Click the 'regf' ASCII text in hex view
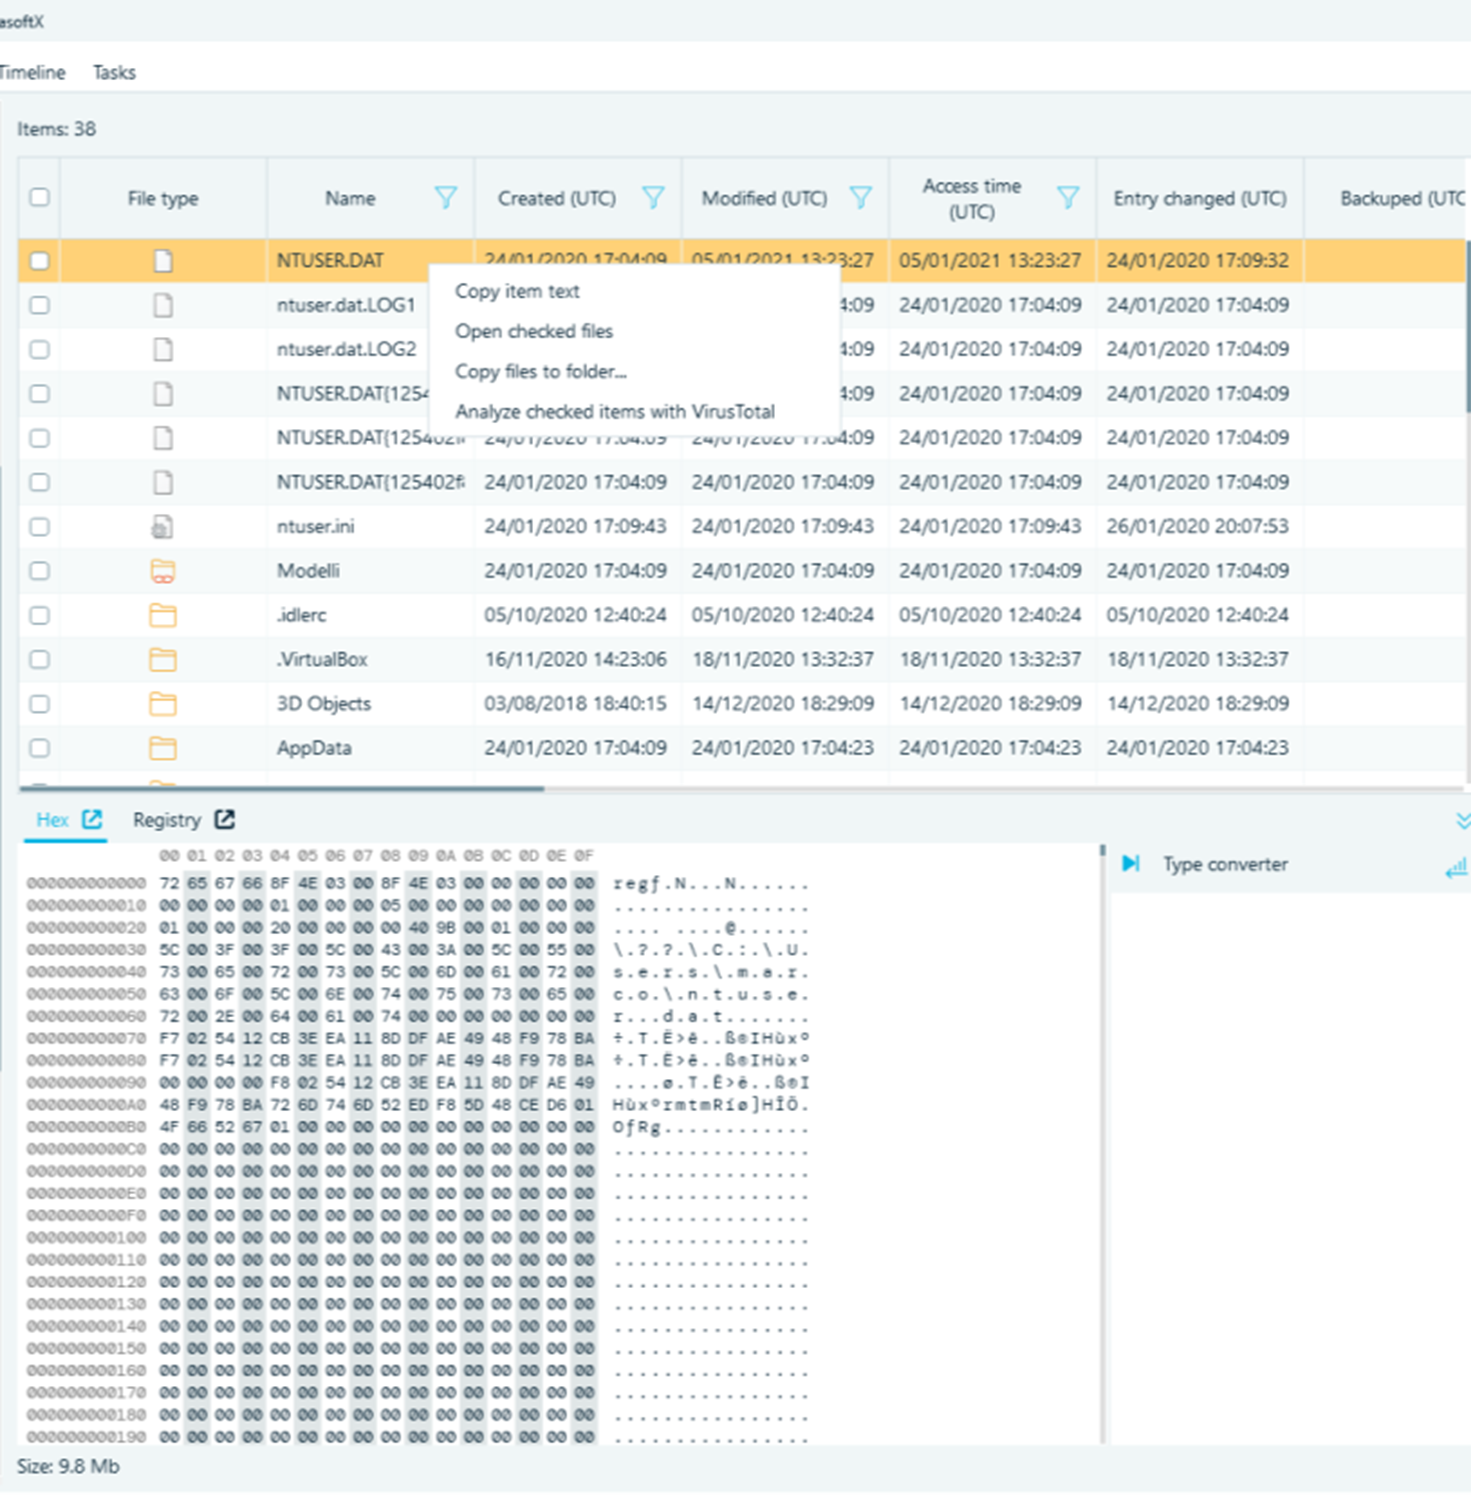 point(635,884)
